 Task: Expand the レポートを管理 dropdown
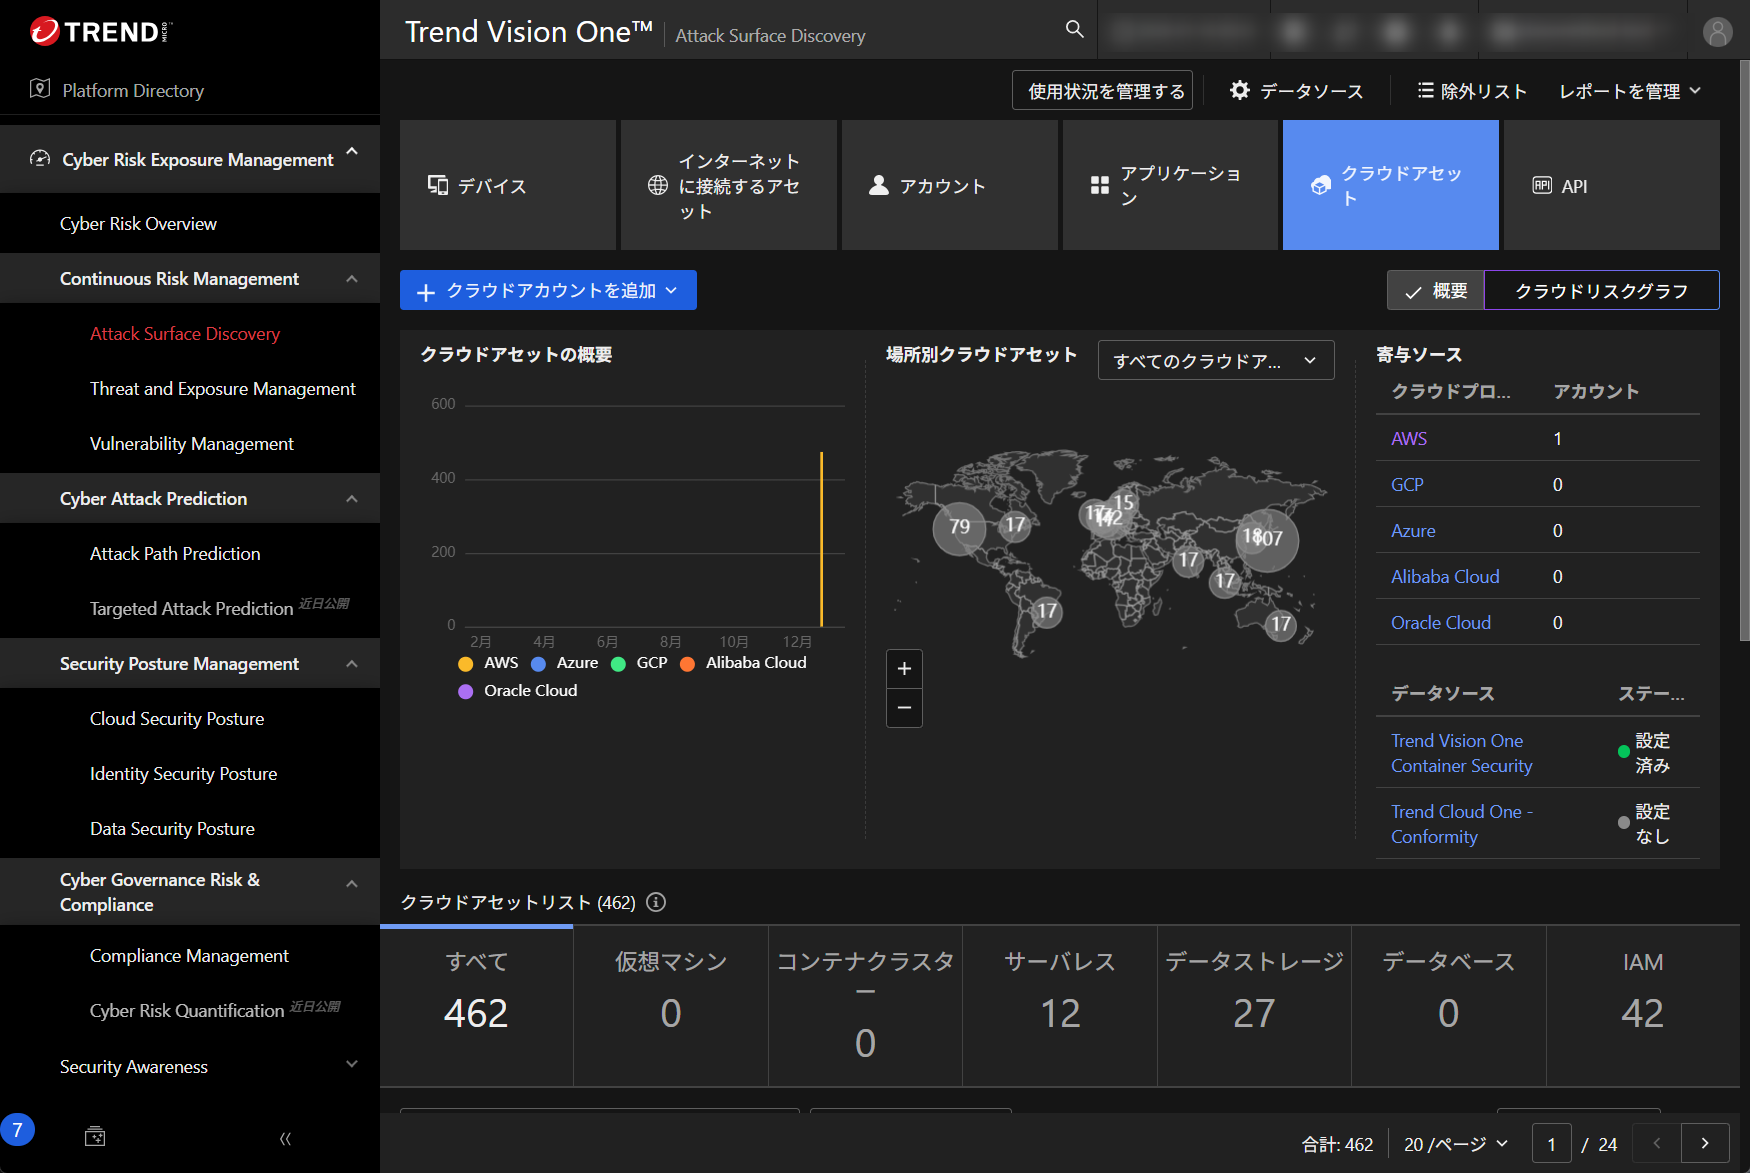point(1629,91)
